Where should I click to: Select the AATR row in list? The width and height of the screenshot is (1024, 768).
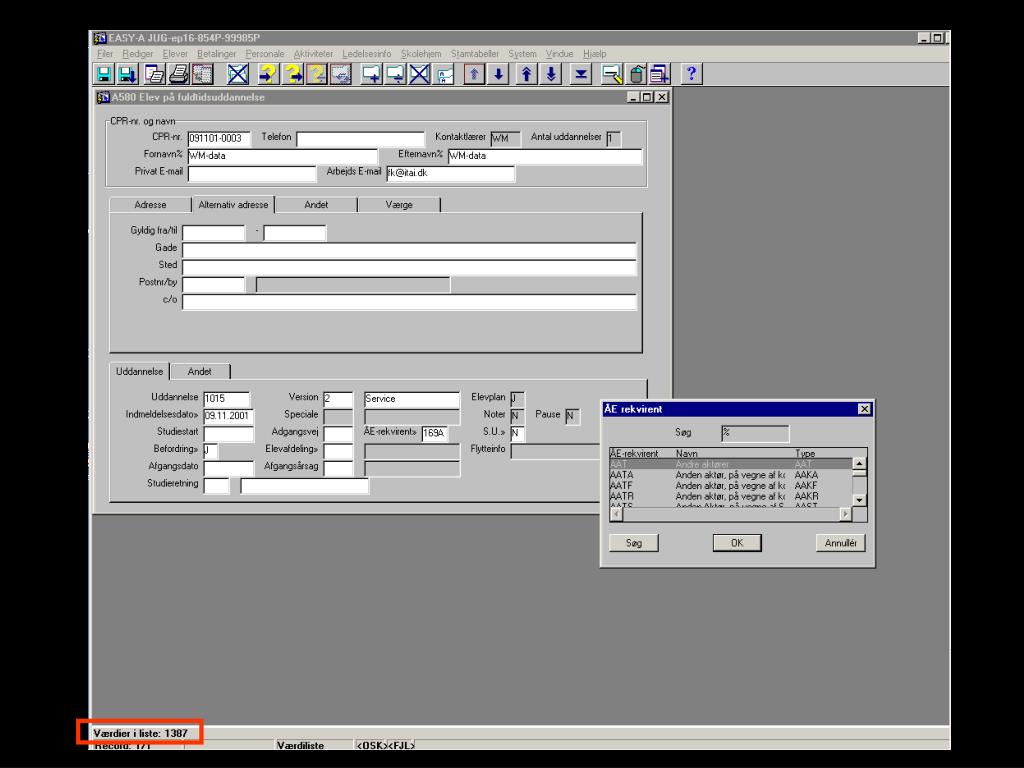[730, 496]
